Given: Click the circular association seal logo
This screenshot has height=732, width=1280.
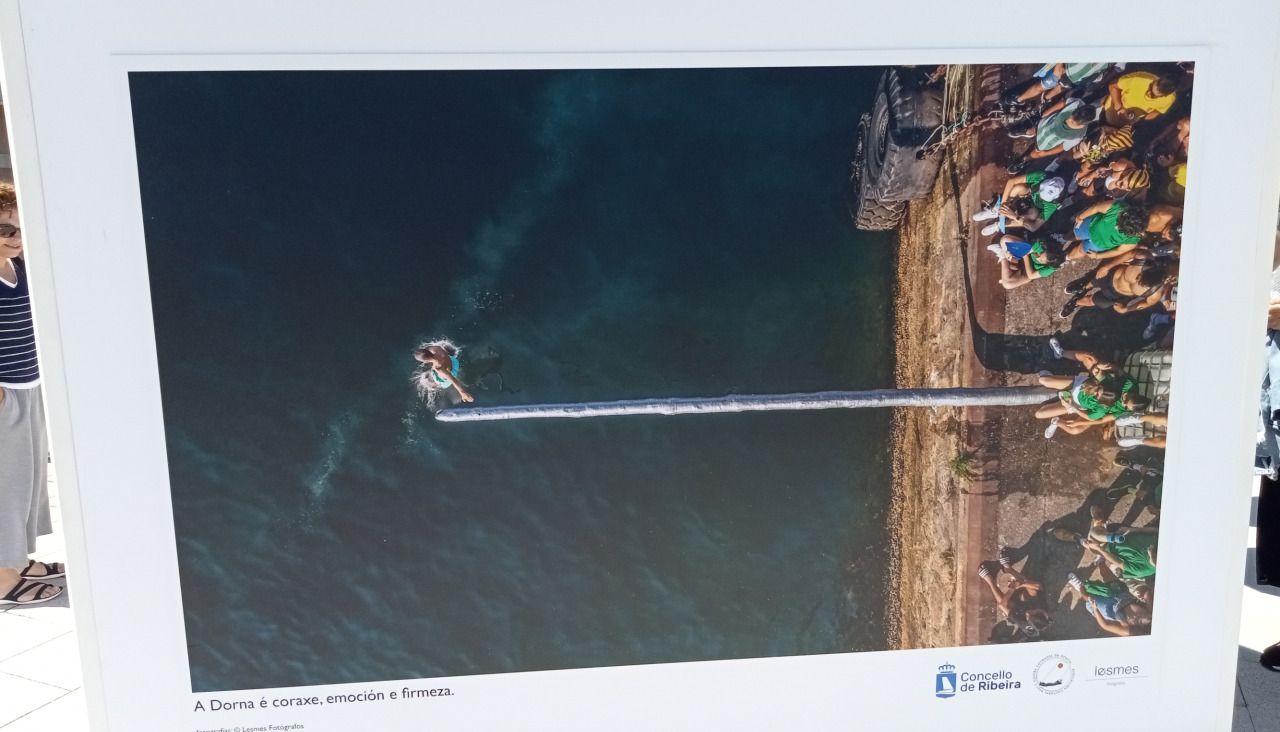Looking at the screenshot, I should 1053,674.
